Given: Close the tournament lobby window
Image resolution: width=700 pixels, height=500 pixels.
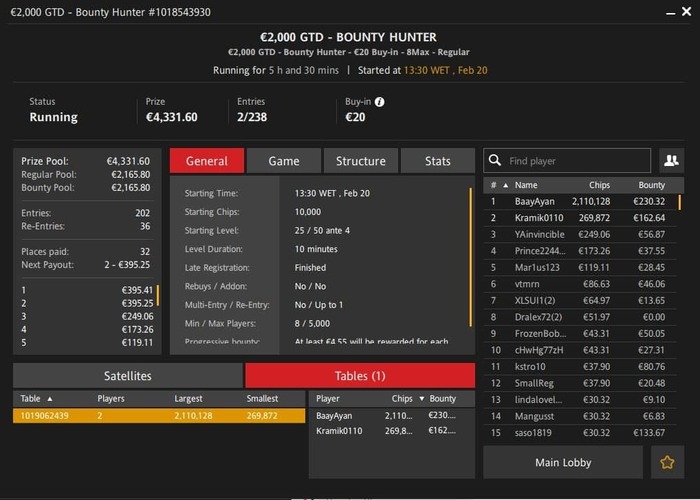Looking at the screenshot, I should 687,12.
